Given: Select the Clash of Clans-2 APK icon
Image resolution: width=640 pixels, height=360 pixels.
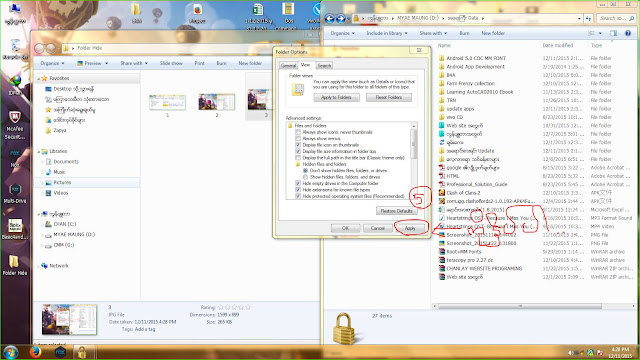Looking at the screenshot, I should [441, 193].
